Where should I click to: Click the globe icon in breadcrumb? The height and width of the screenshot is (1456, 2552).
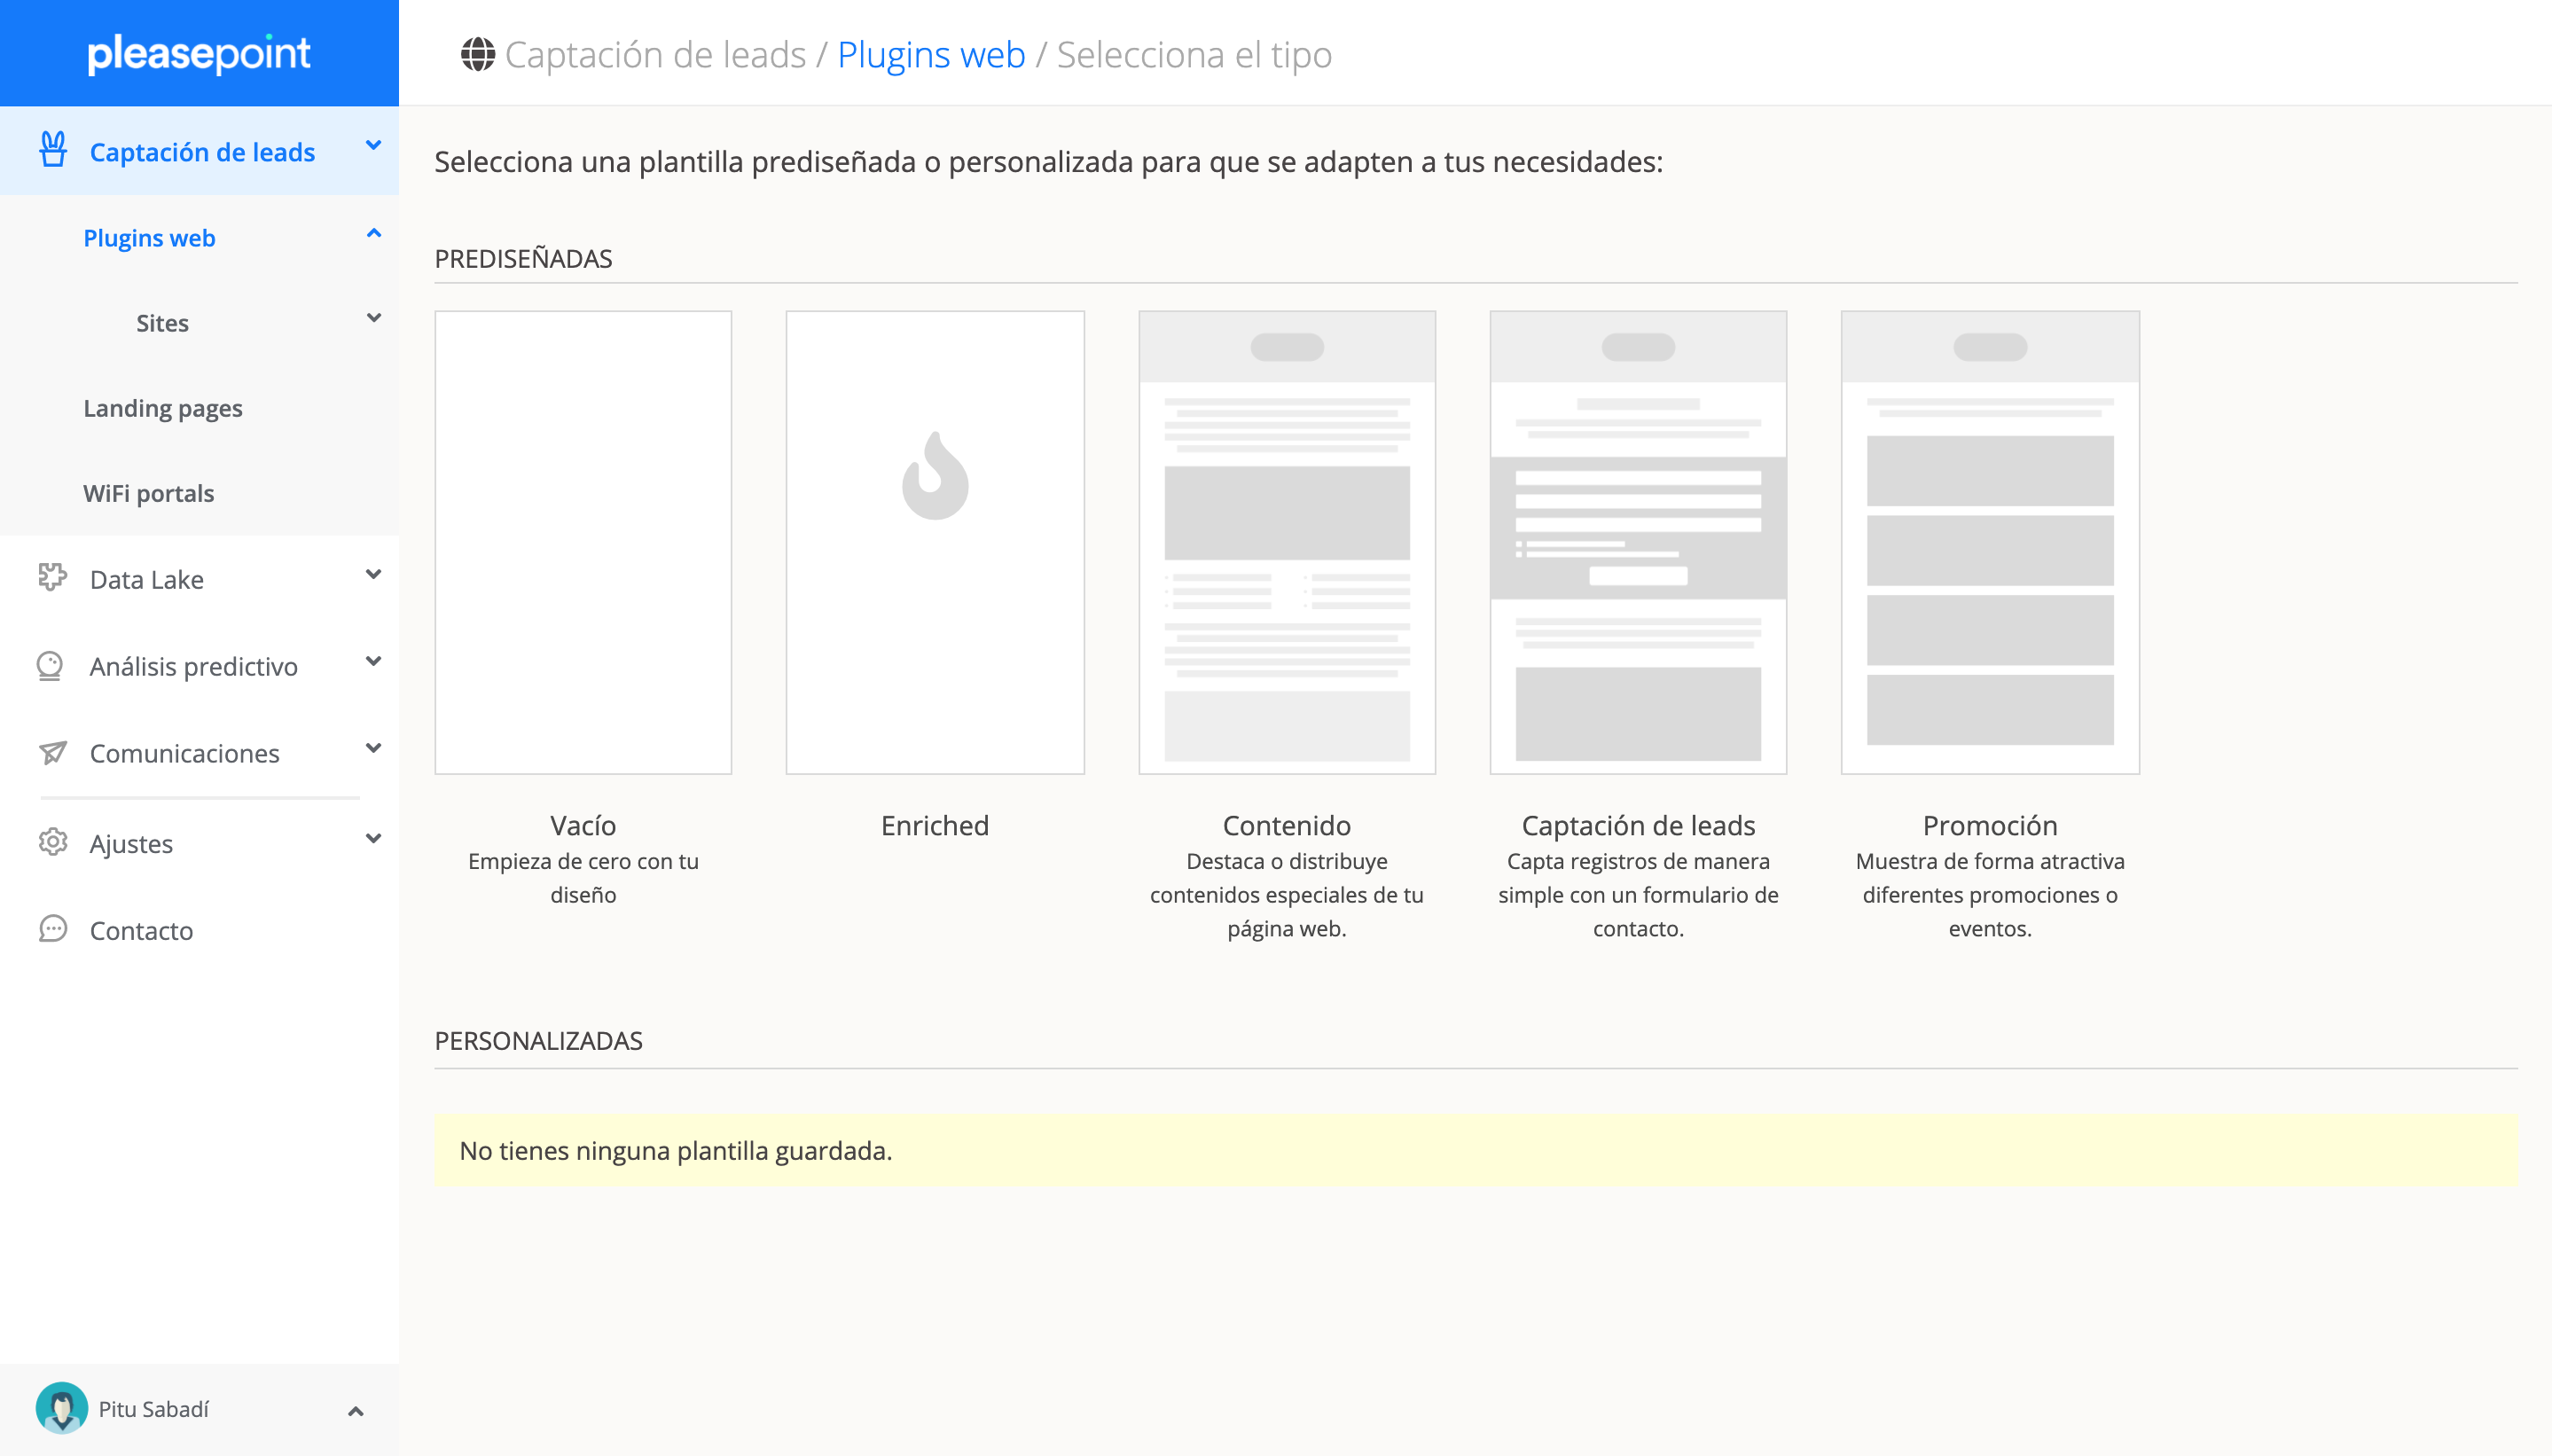[478, 54]
